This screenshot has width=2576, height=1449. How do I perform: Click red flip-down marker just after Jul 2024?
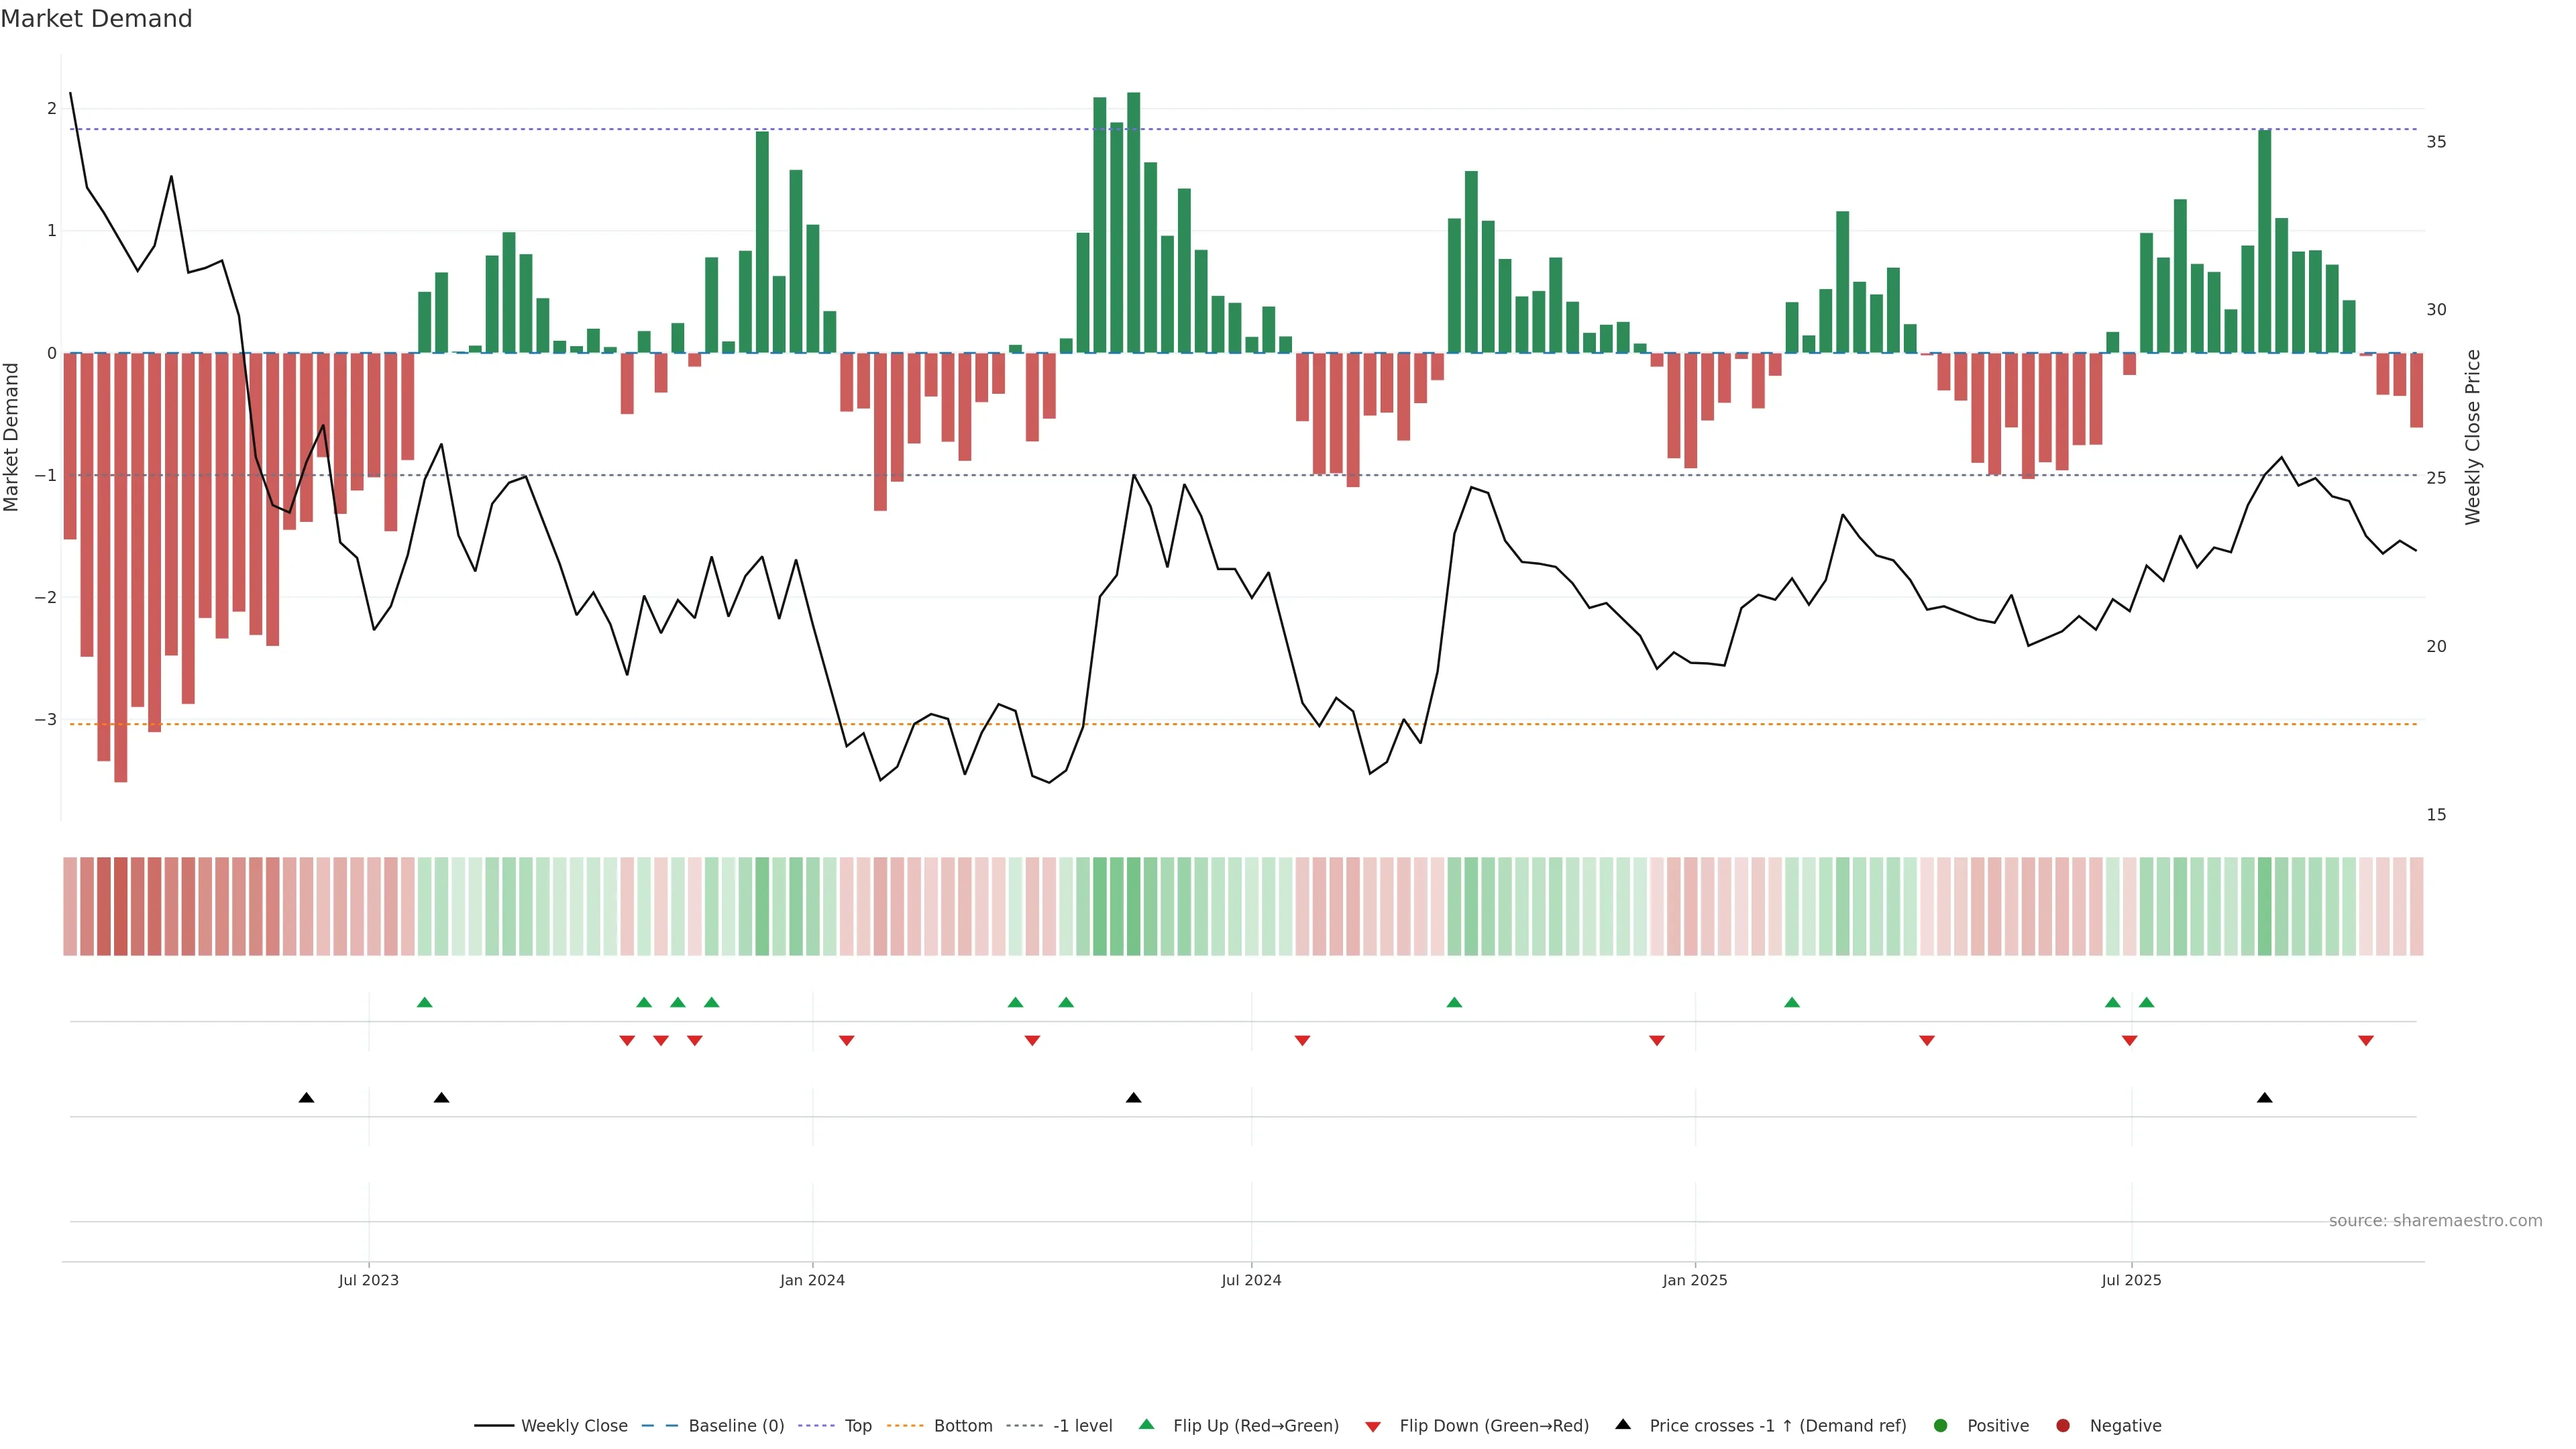[x=1302, y=1041]
